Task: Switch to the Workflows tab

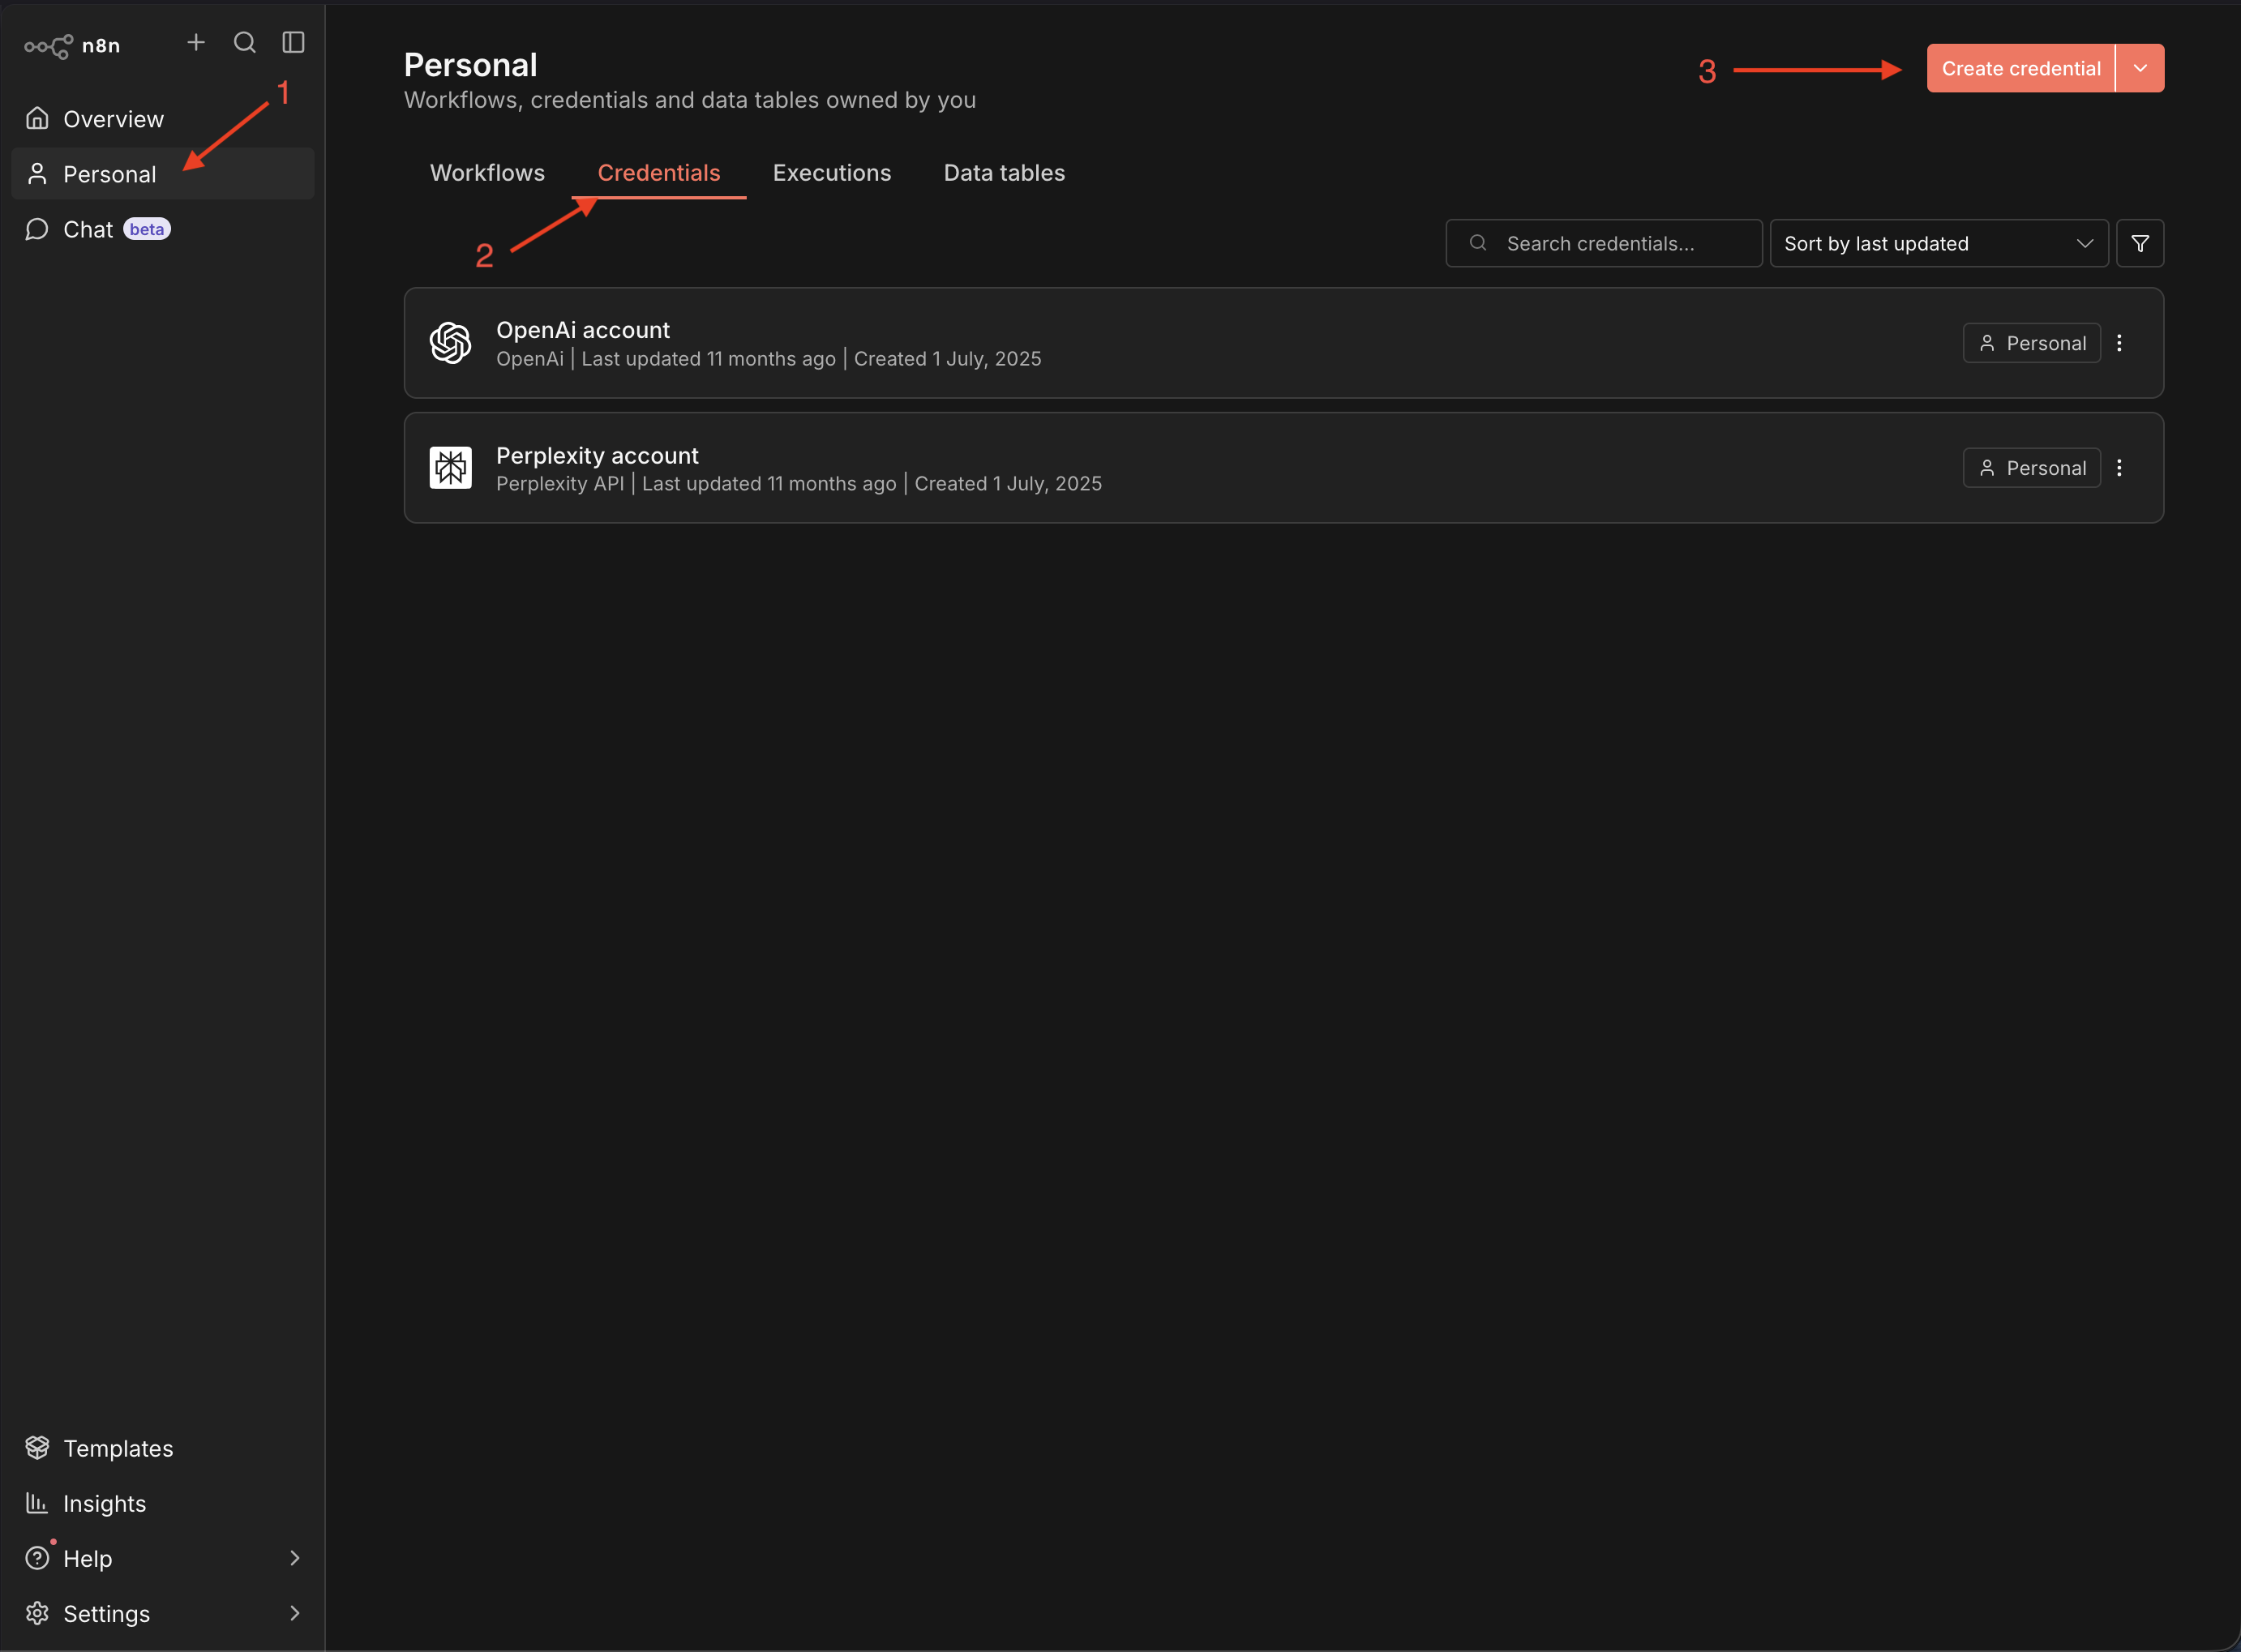Action: click(487, 173)
